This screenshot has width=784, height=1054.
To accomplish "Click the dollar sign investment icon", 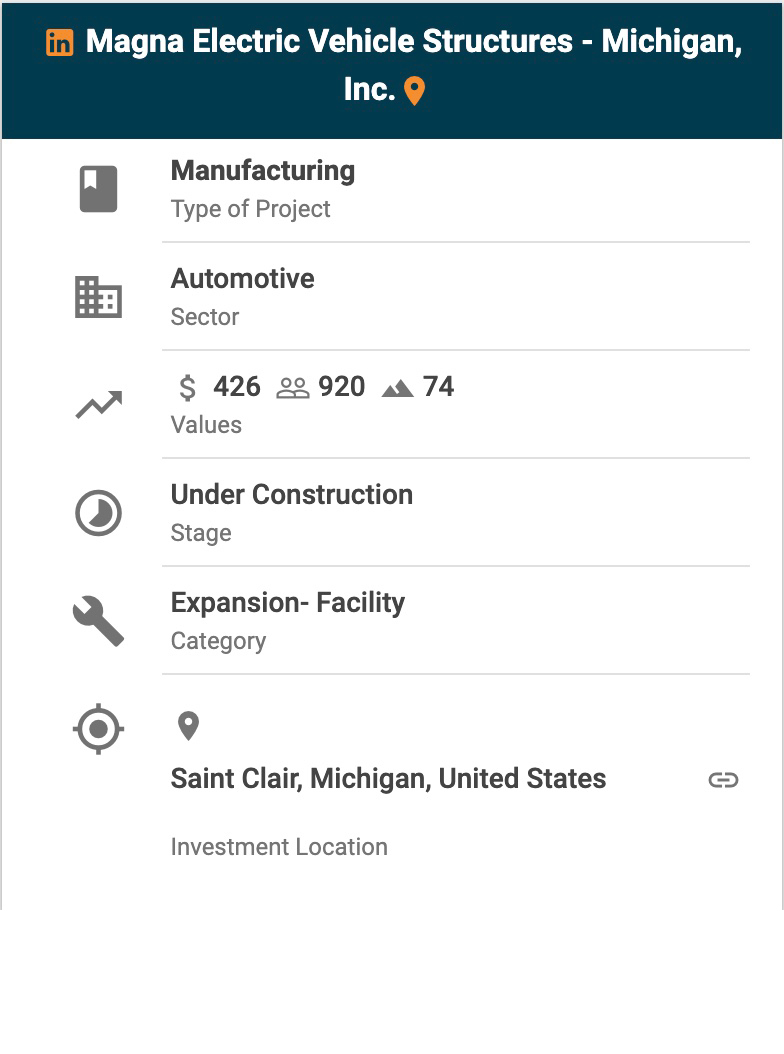I will (187, 388).
